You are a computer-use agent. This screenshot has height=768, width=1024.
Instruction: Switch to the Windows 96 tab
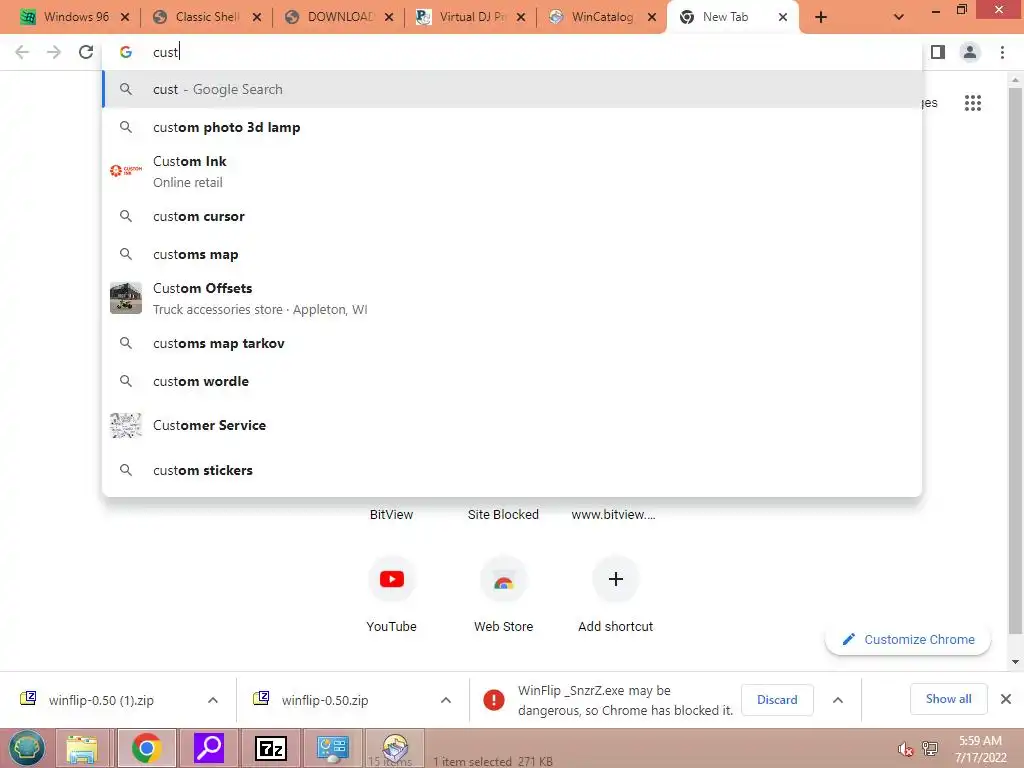tap(65, 17)
